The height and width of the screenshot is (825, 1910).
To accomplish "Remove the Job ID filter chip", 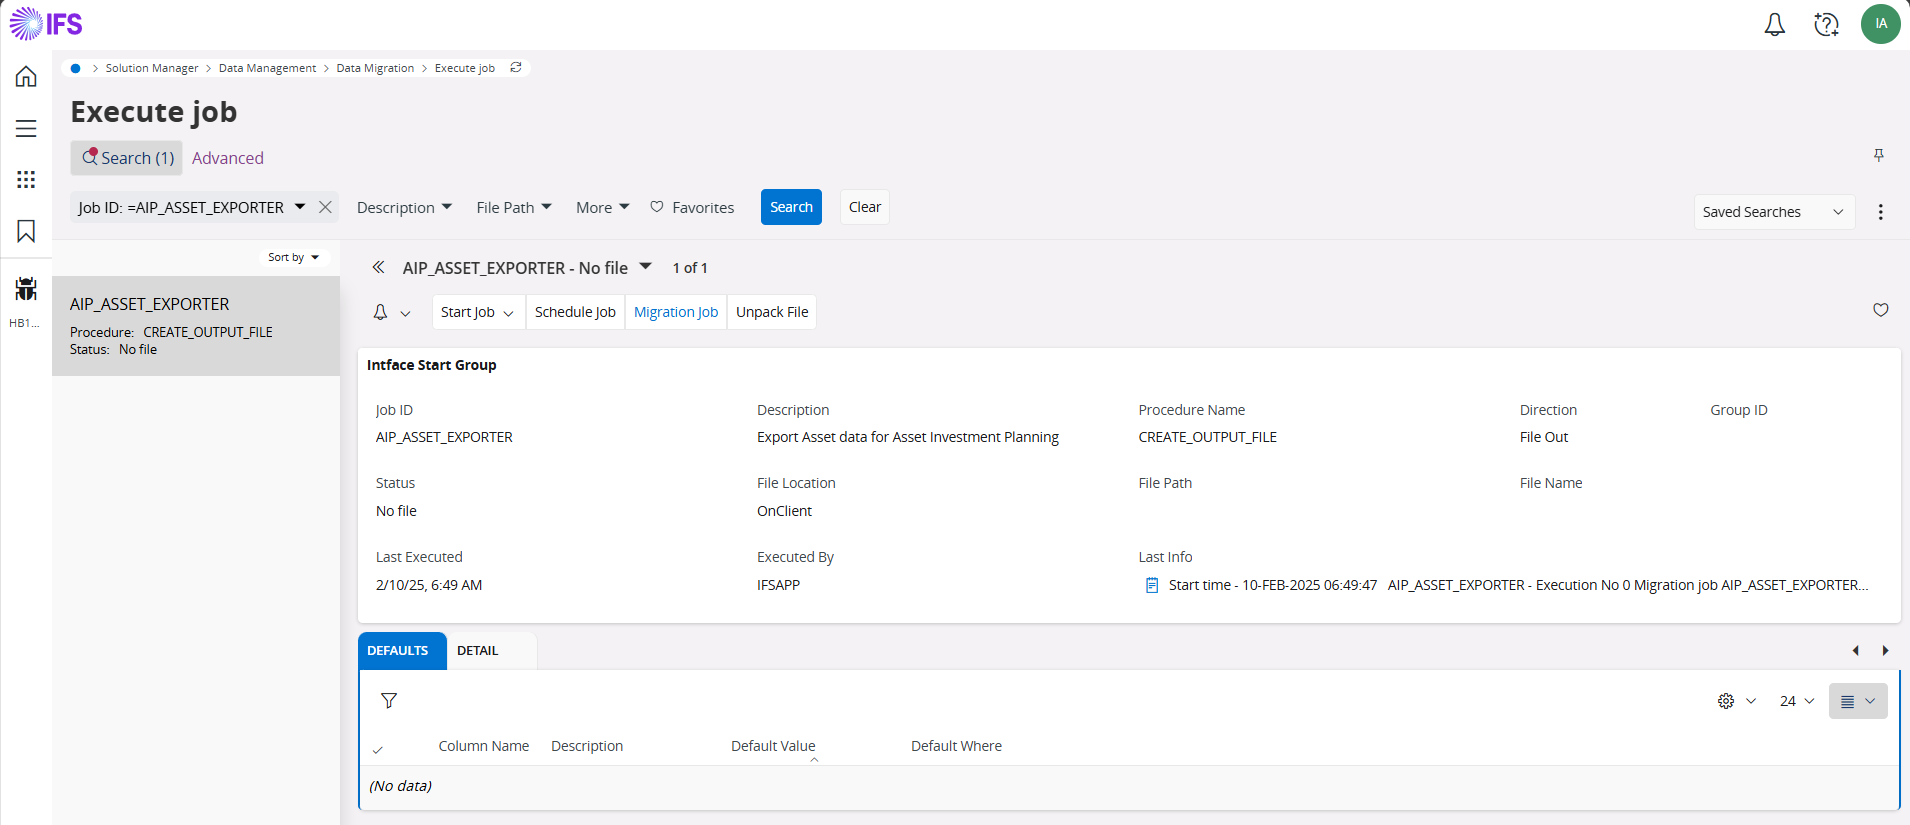I will coord(325,207).
